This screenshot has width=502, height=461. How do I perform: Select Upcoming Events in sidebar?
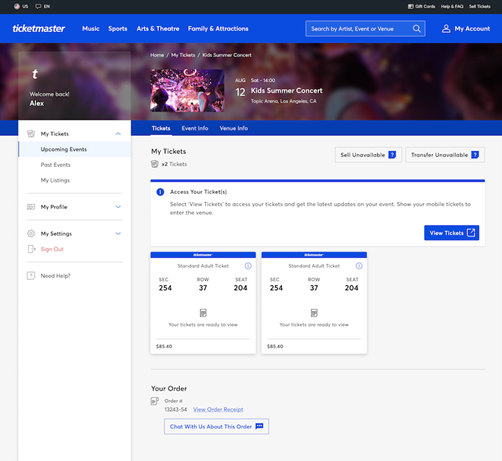75,149
